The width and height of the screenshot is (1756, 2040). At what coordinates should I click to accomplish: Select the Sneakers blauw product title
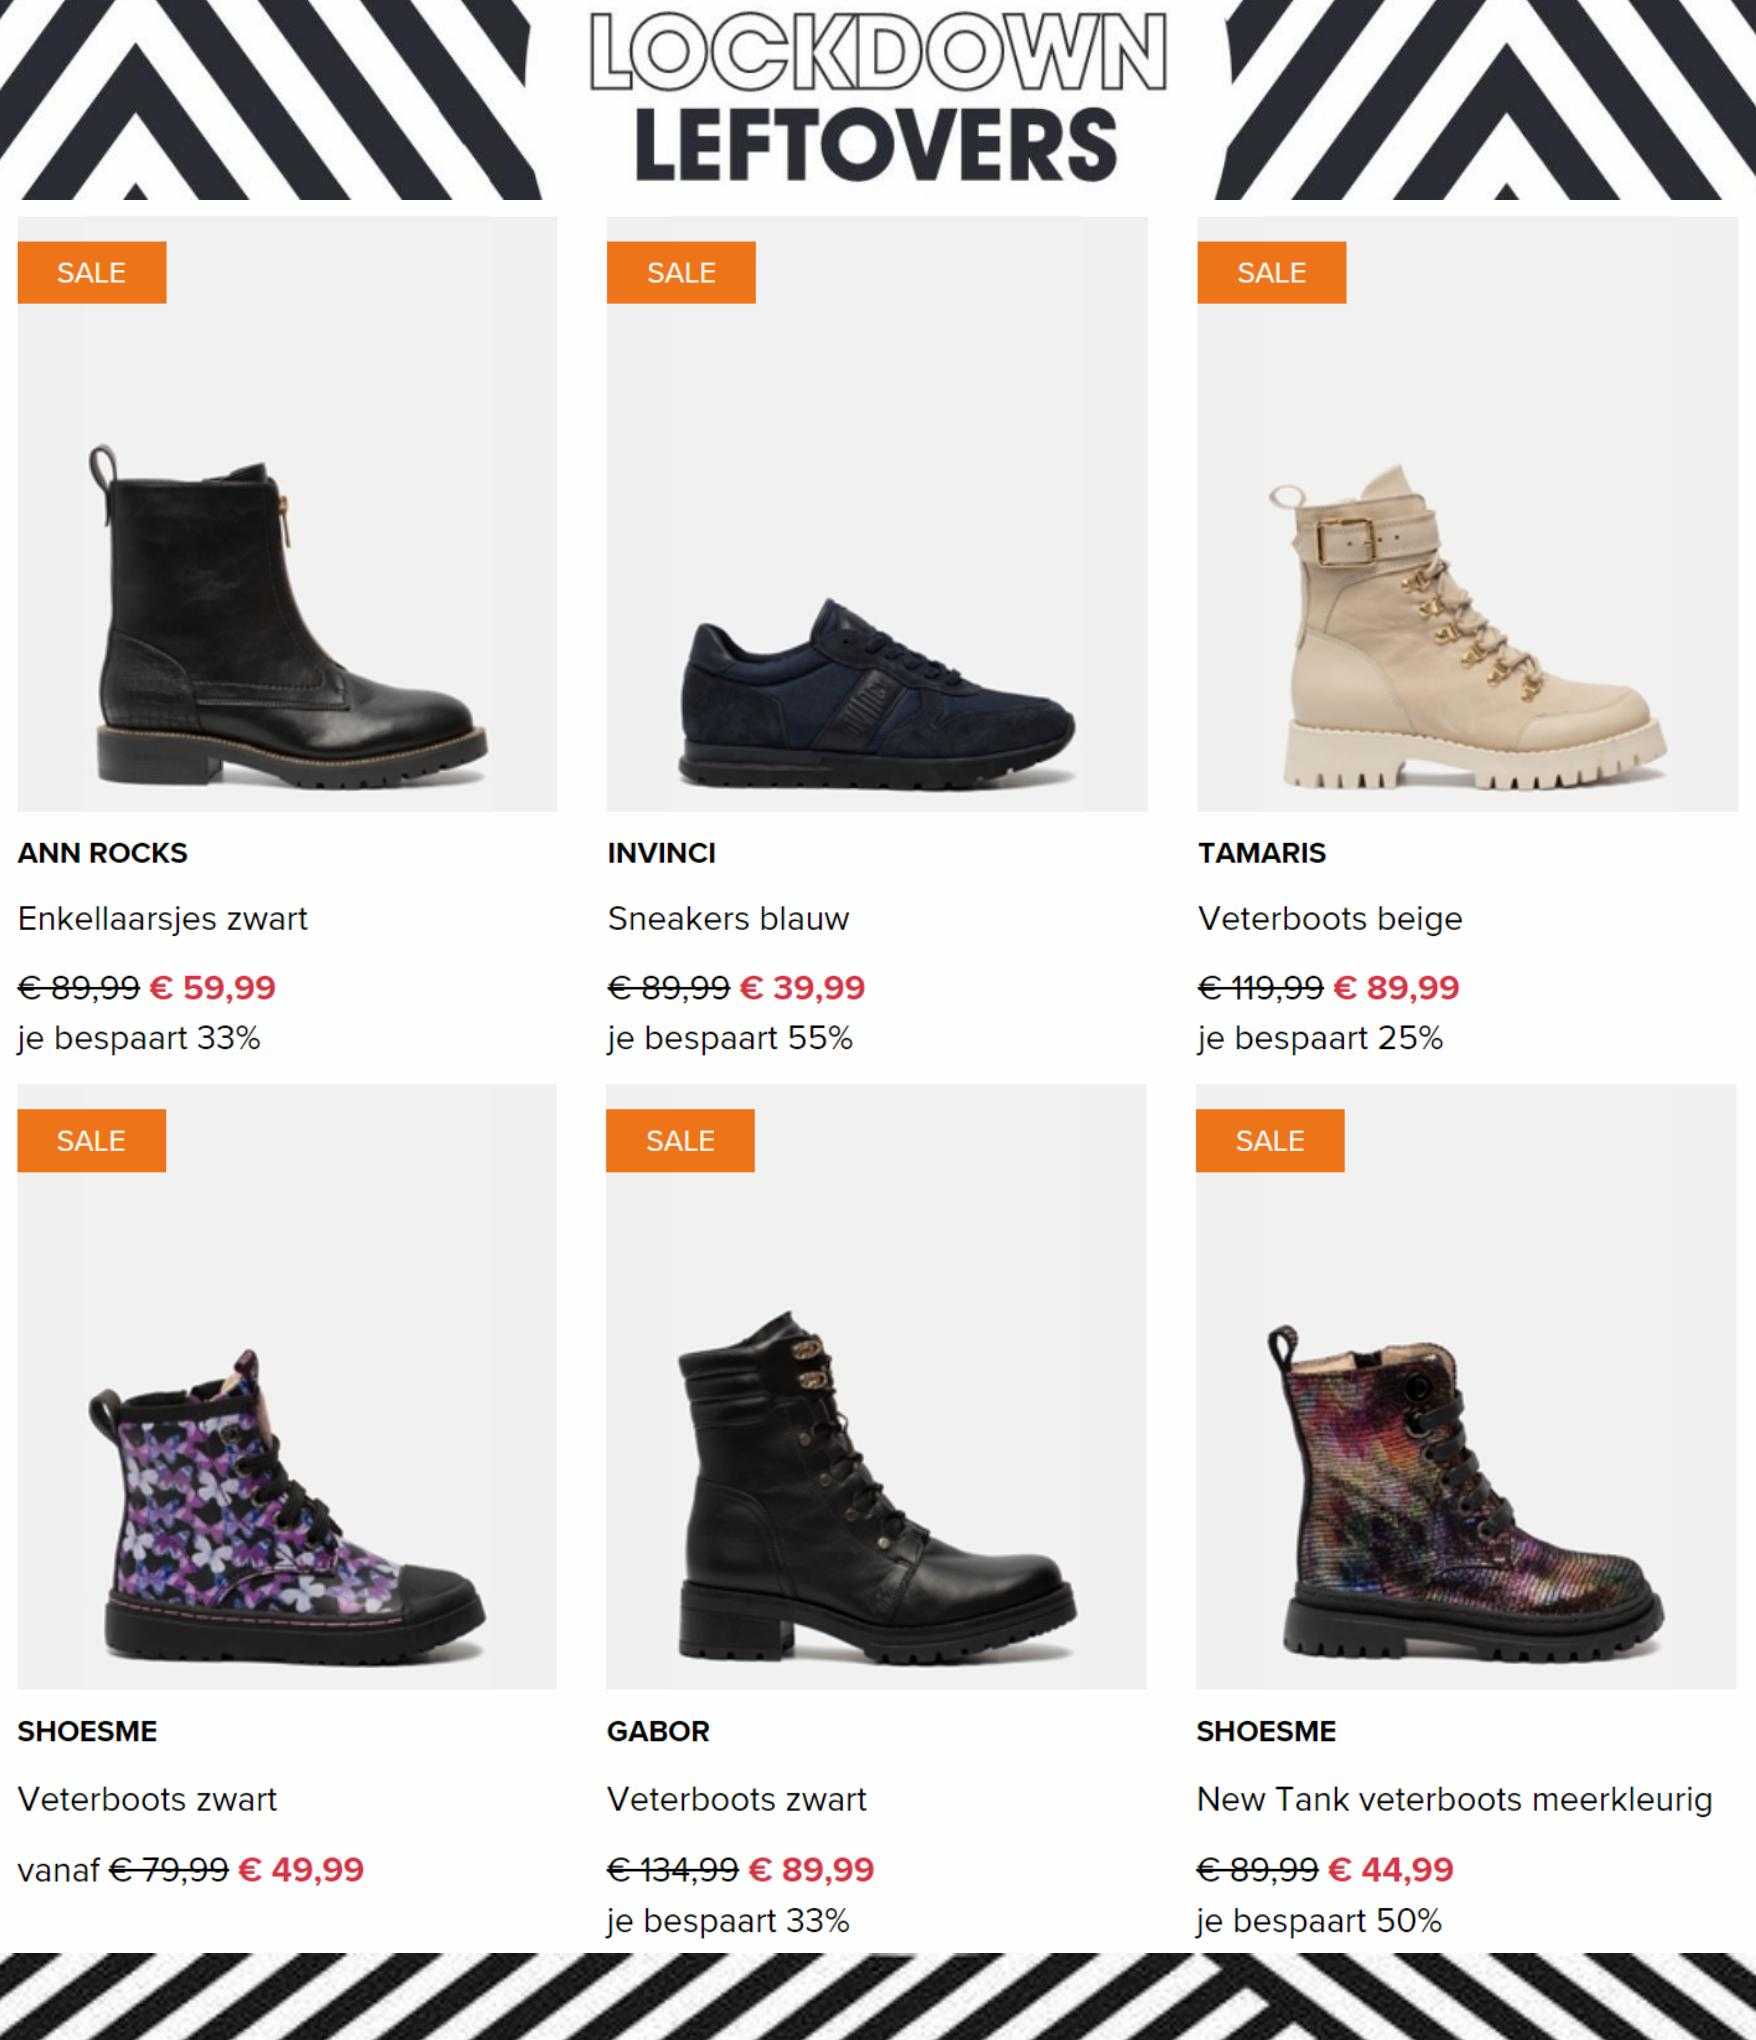pos(728,919)
